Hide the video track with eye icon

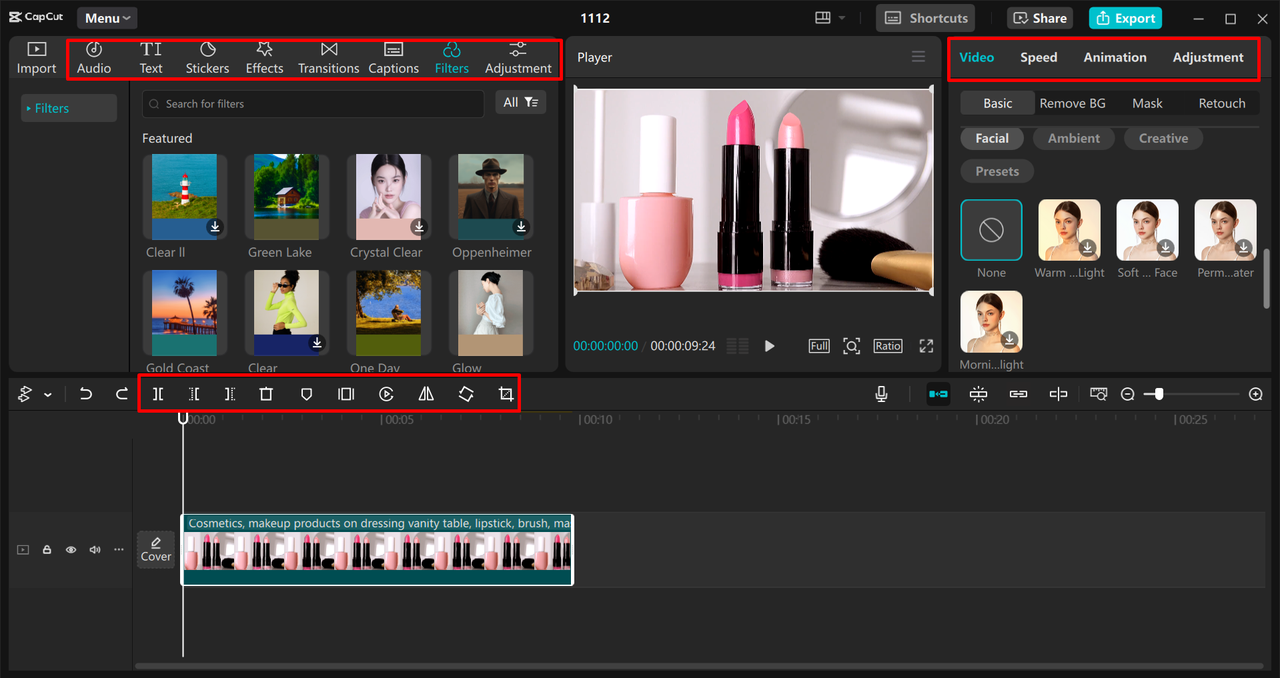(71, 550)
